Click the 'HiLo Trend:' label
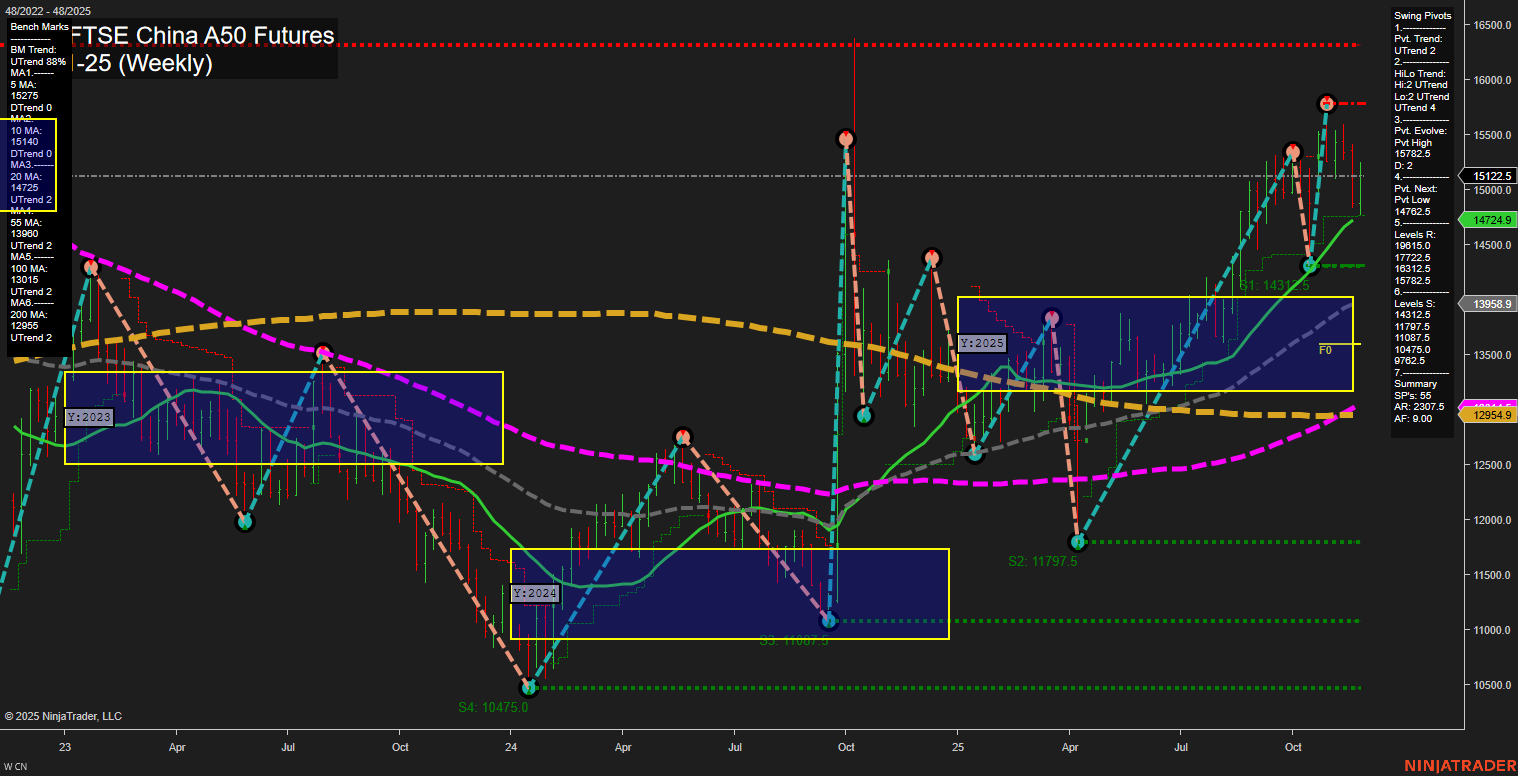 click(1419, 74)
